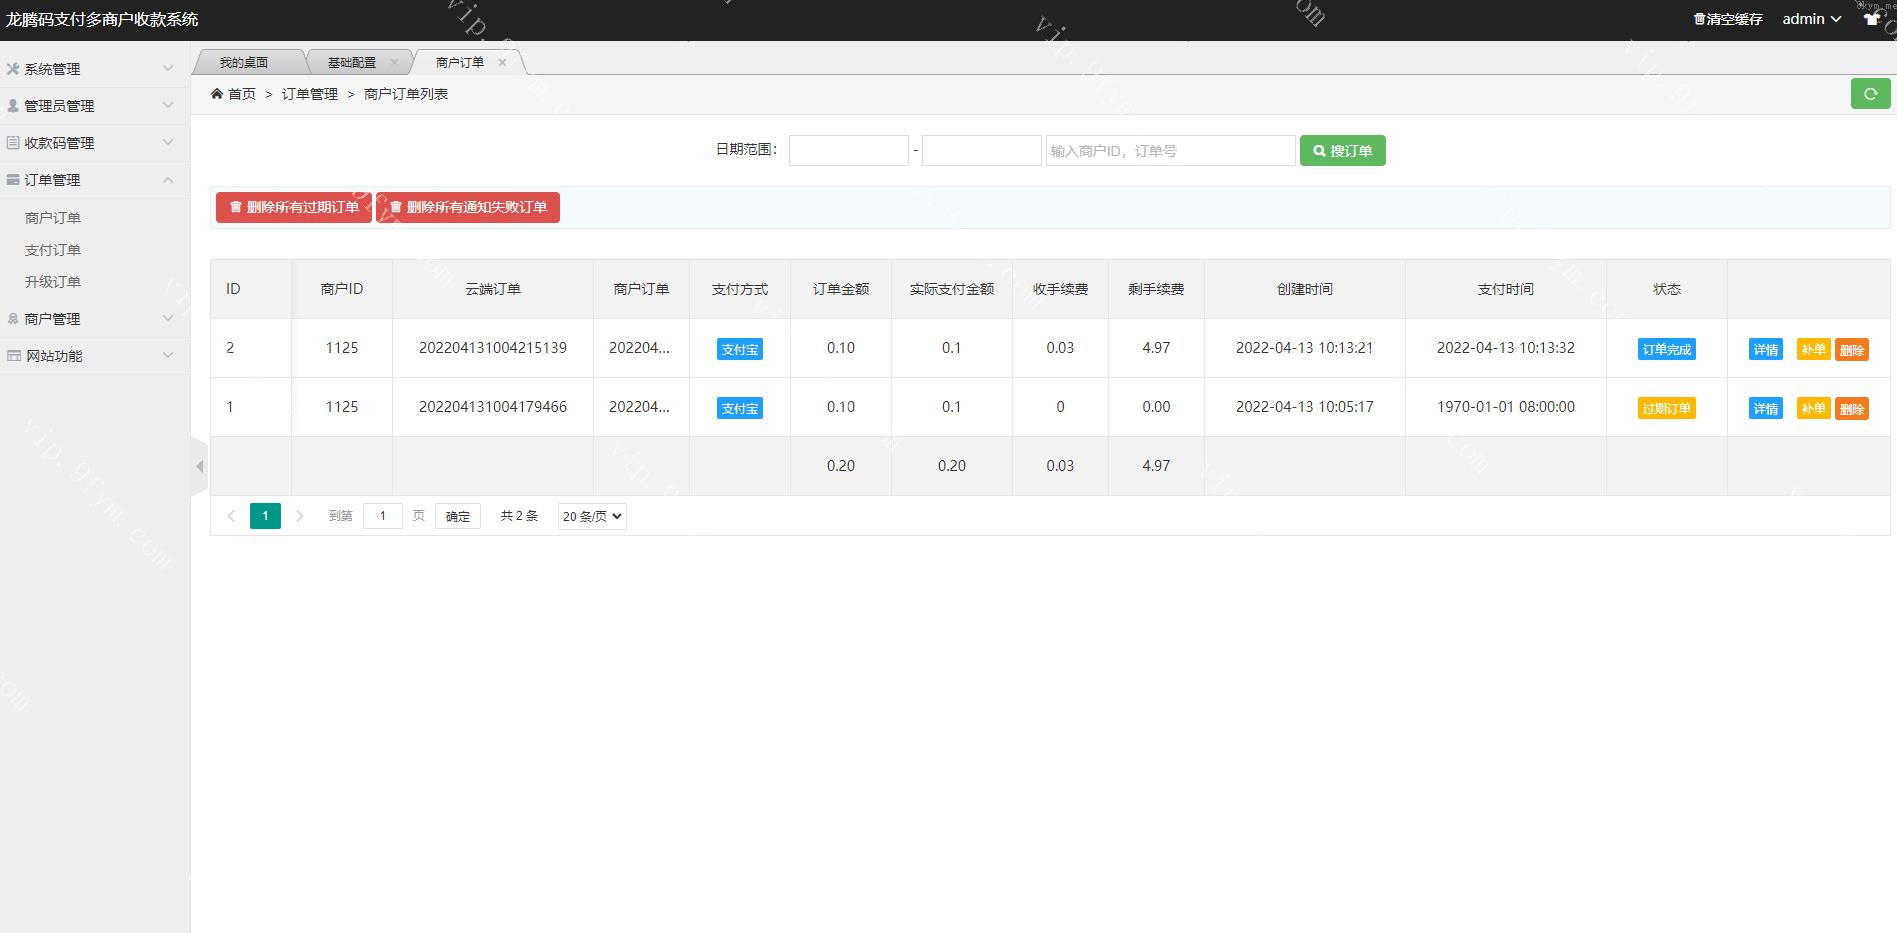The width and height of the screenshot is (1897, 933).
Task: Click 删除所有过期订单 button
Action: pyautogui.click(x=294, y=207)
